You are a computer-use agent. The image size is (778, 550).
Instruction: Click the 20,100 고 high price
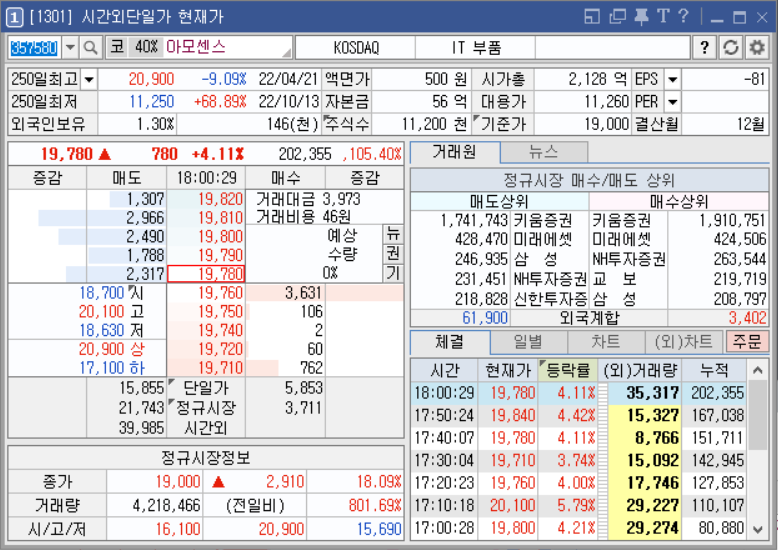point(111,312)
